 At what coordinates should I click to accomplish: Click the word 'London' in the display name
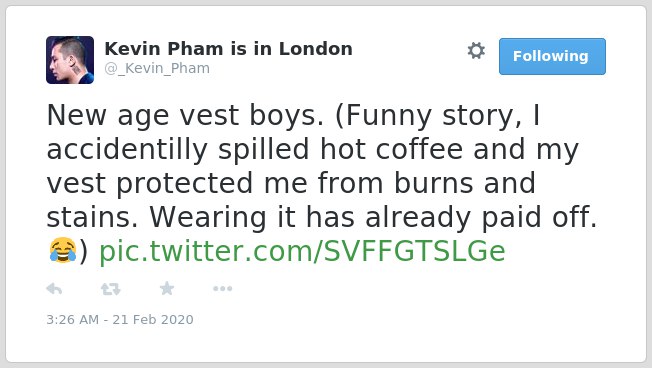click(x=316, y=49)
